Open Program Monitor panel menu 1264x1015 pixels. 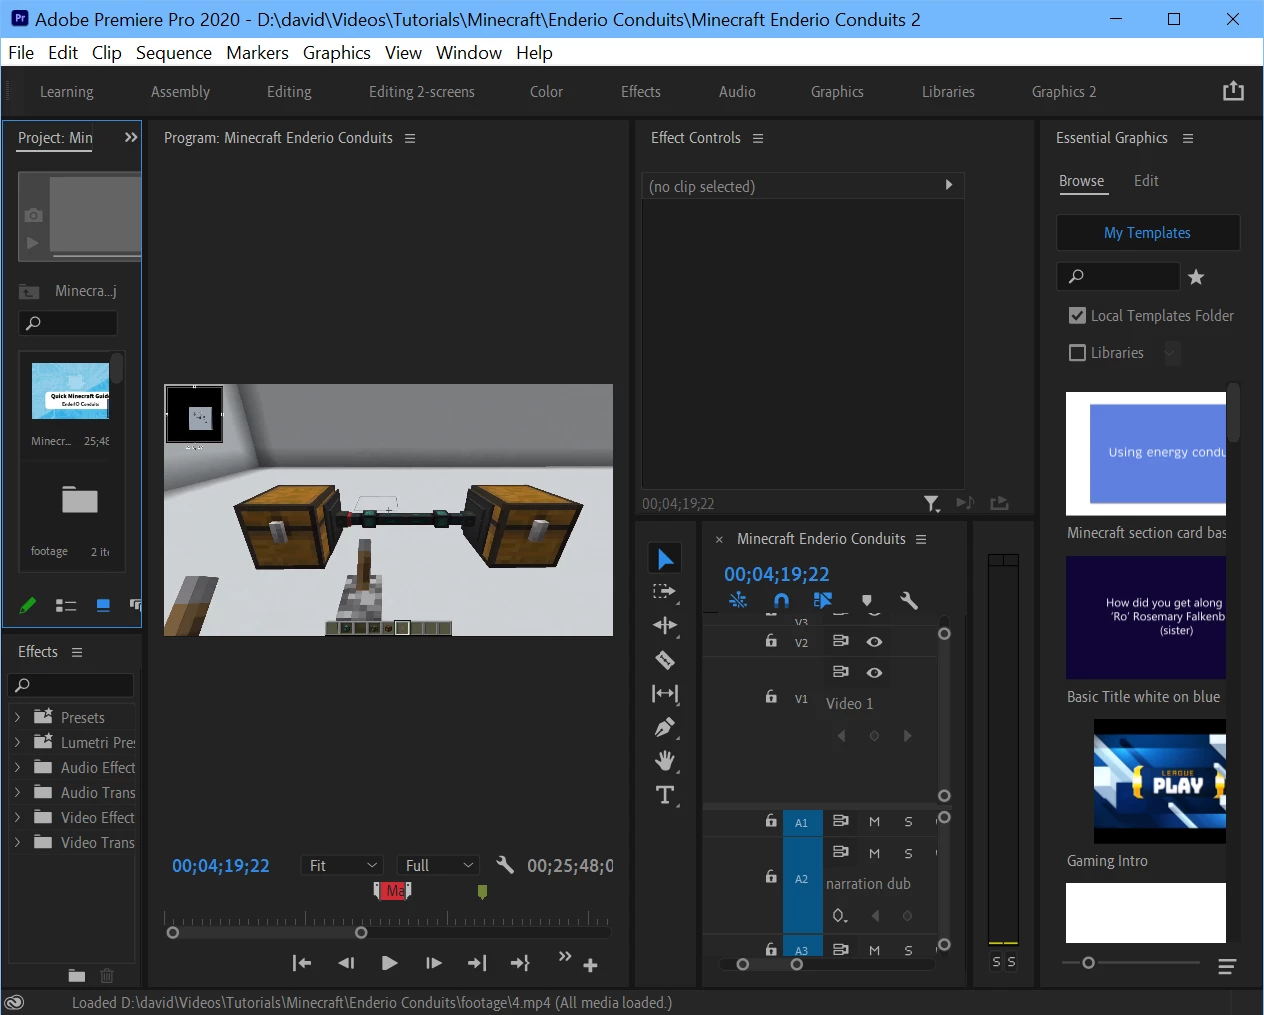410,138
